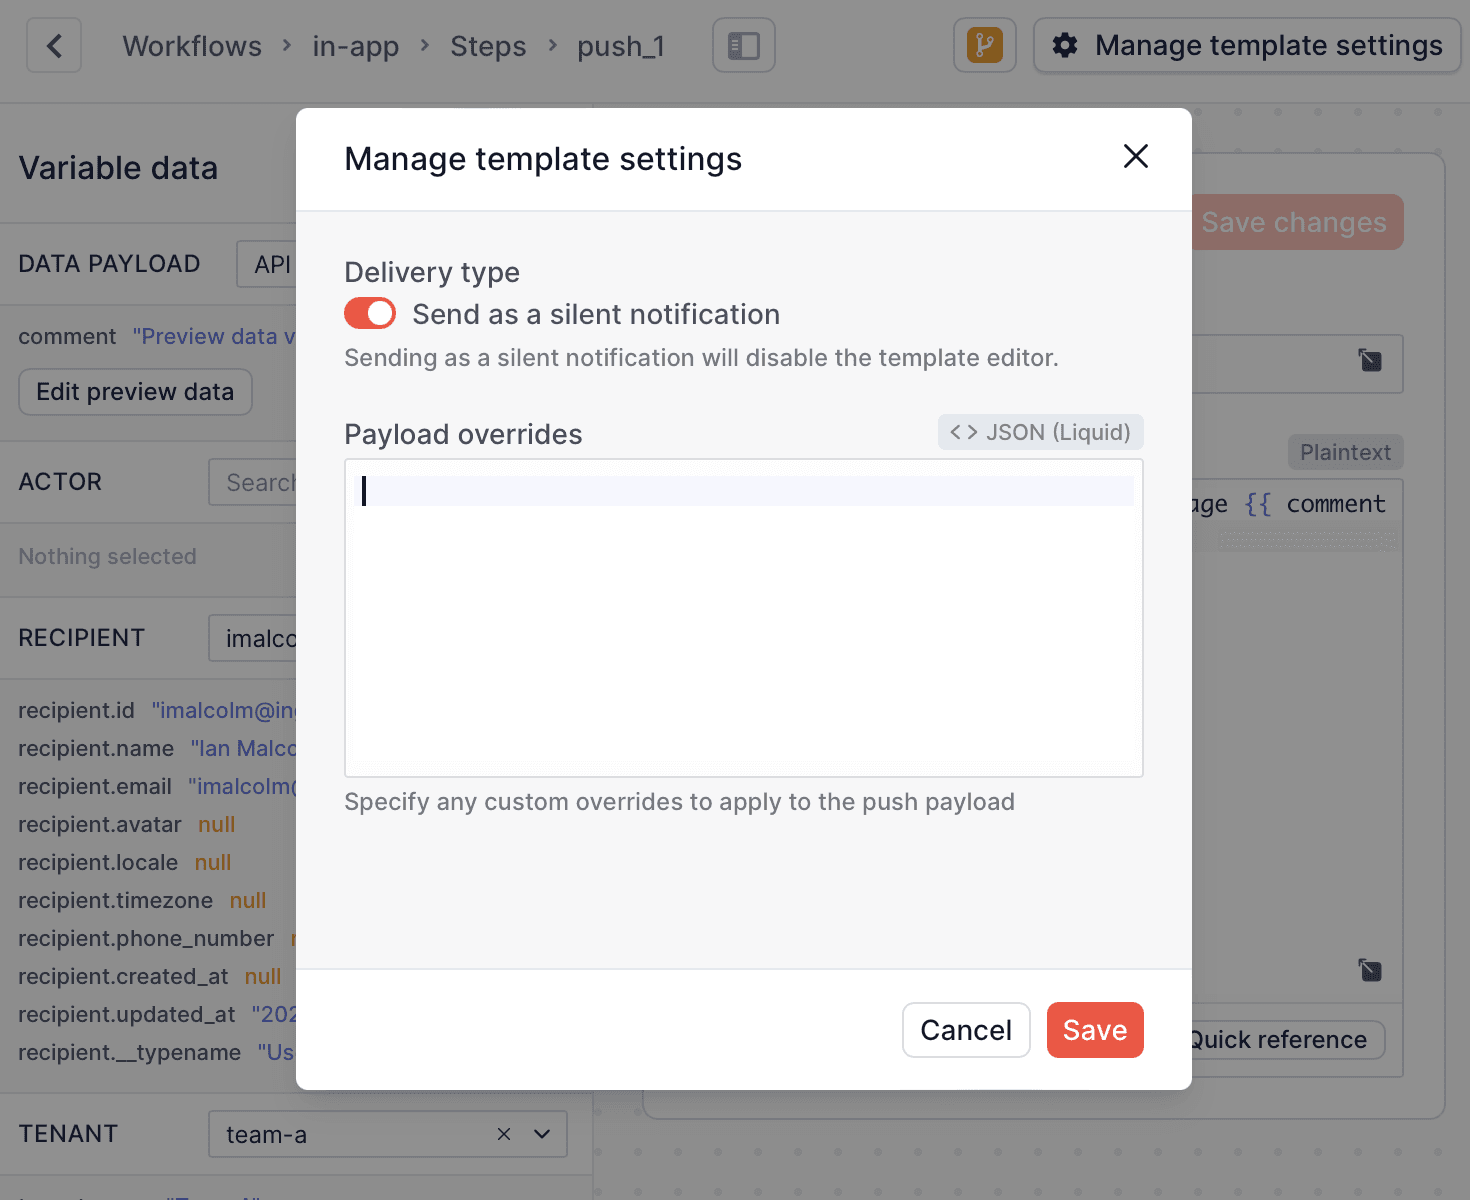Toggle the device preview panel icon beside push_1
This screenshot has height=1200, width=1470.
[743, 45]
